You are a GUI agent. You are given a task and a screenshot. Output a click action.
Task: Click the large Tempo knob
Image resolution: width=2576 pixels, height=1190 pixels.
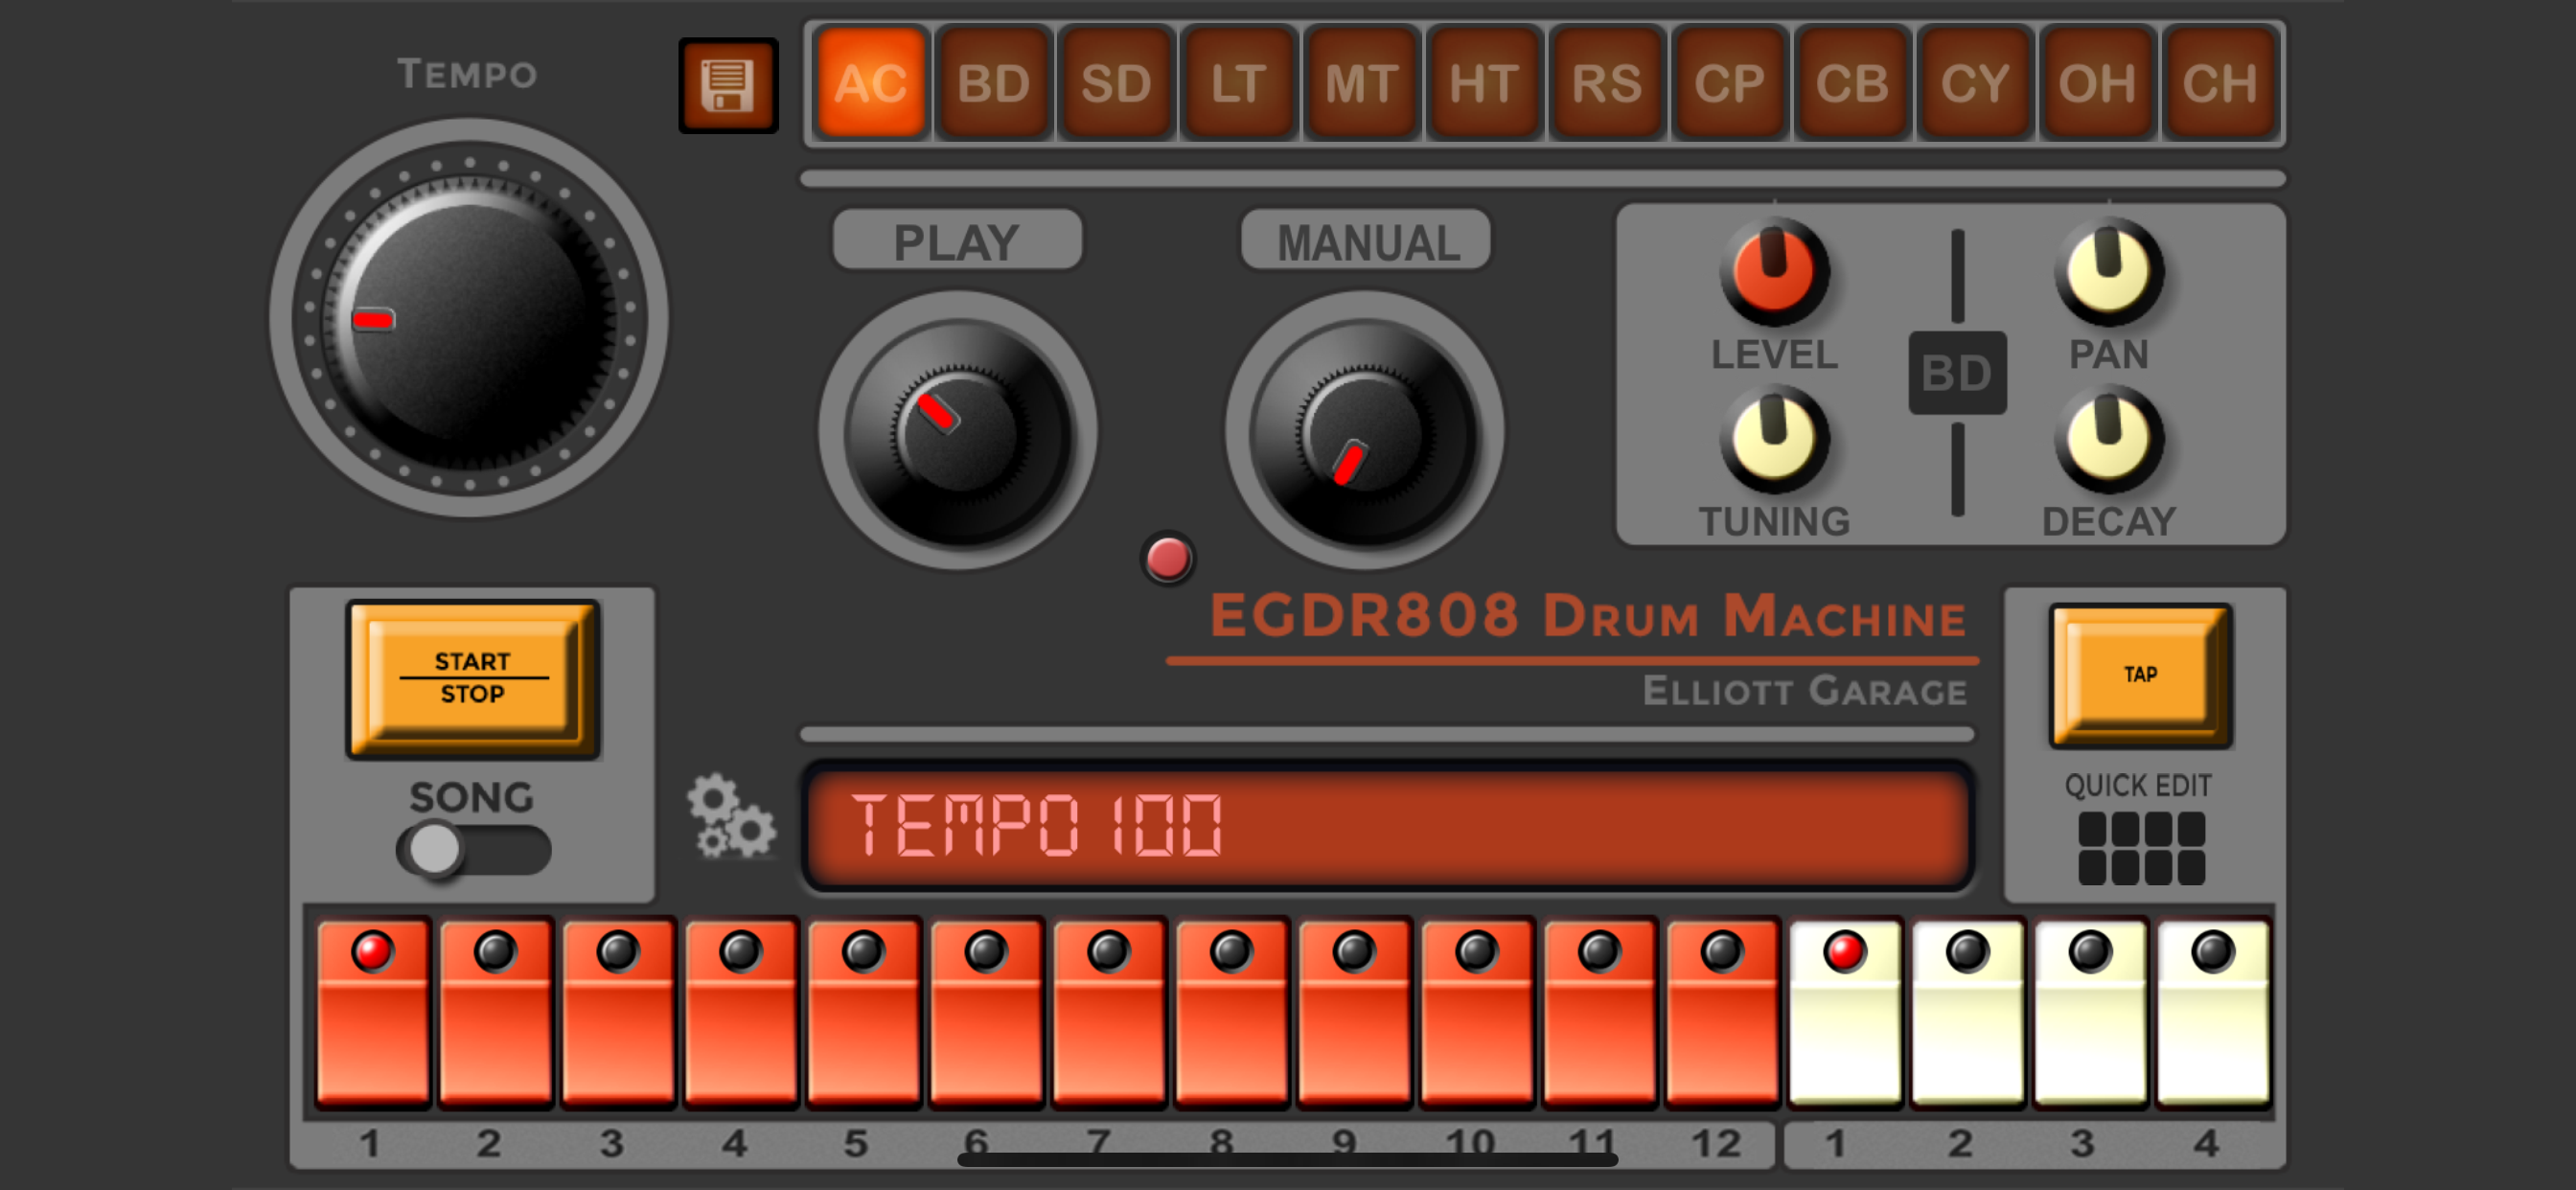pos(469,319)
